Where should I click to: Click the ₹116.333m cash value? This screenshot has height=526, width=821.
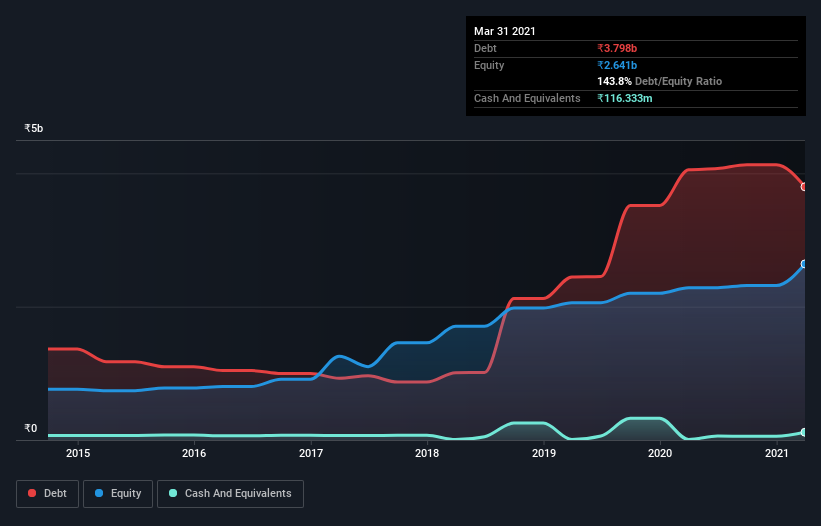[625, 98]
